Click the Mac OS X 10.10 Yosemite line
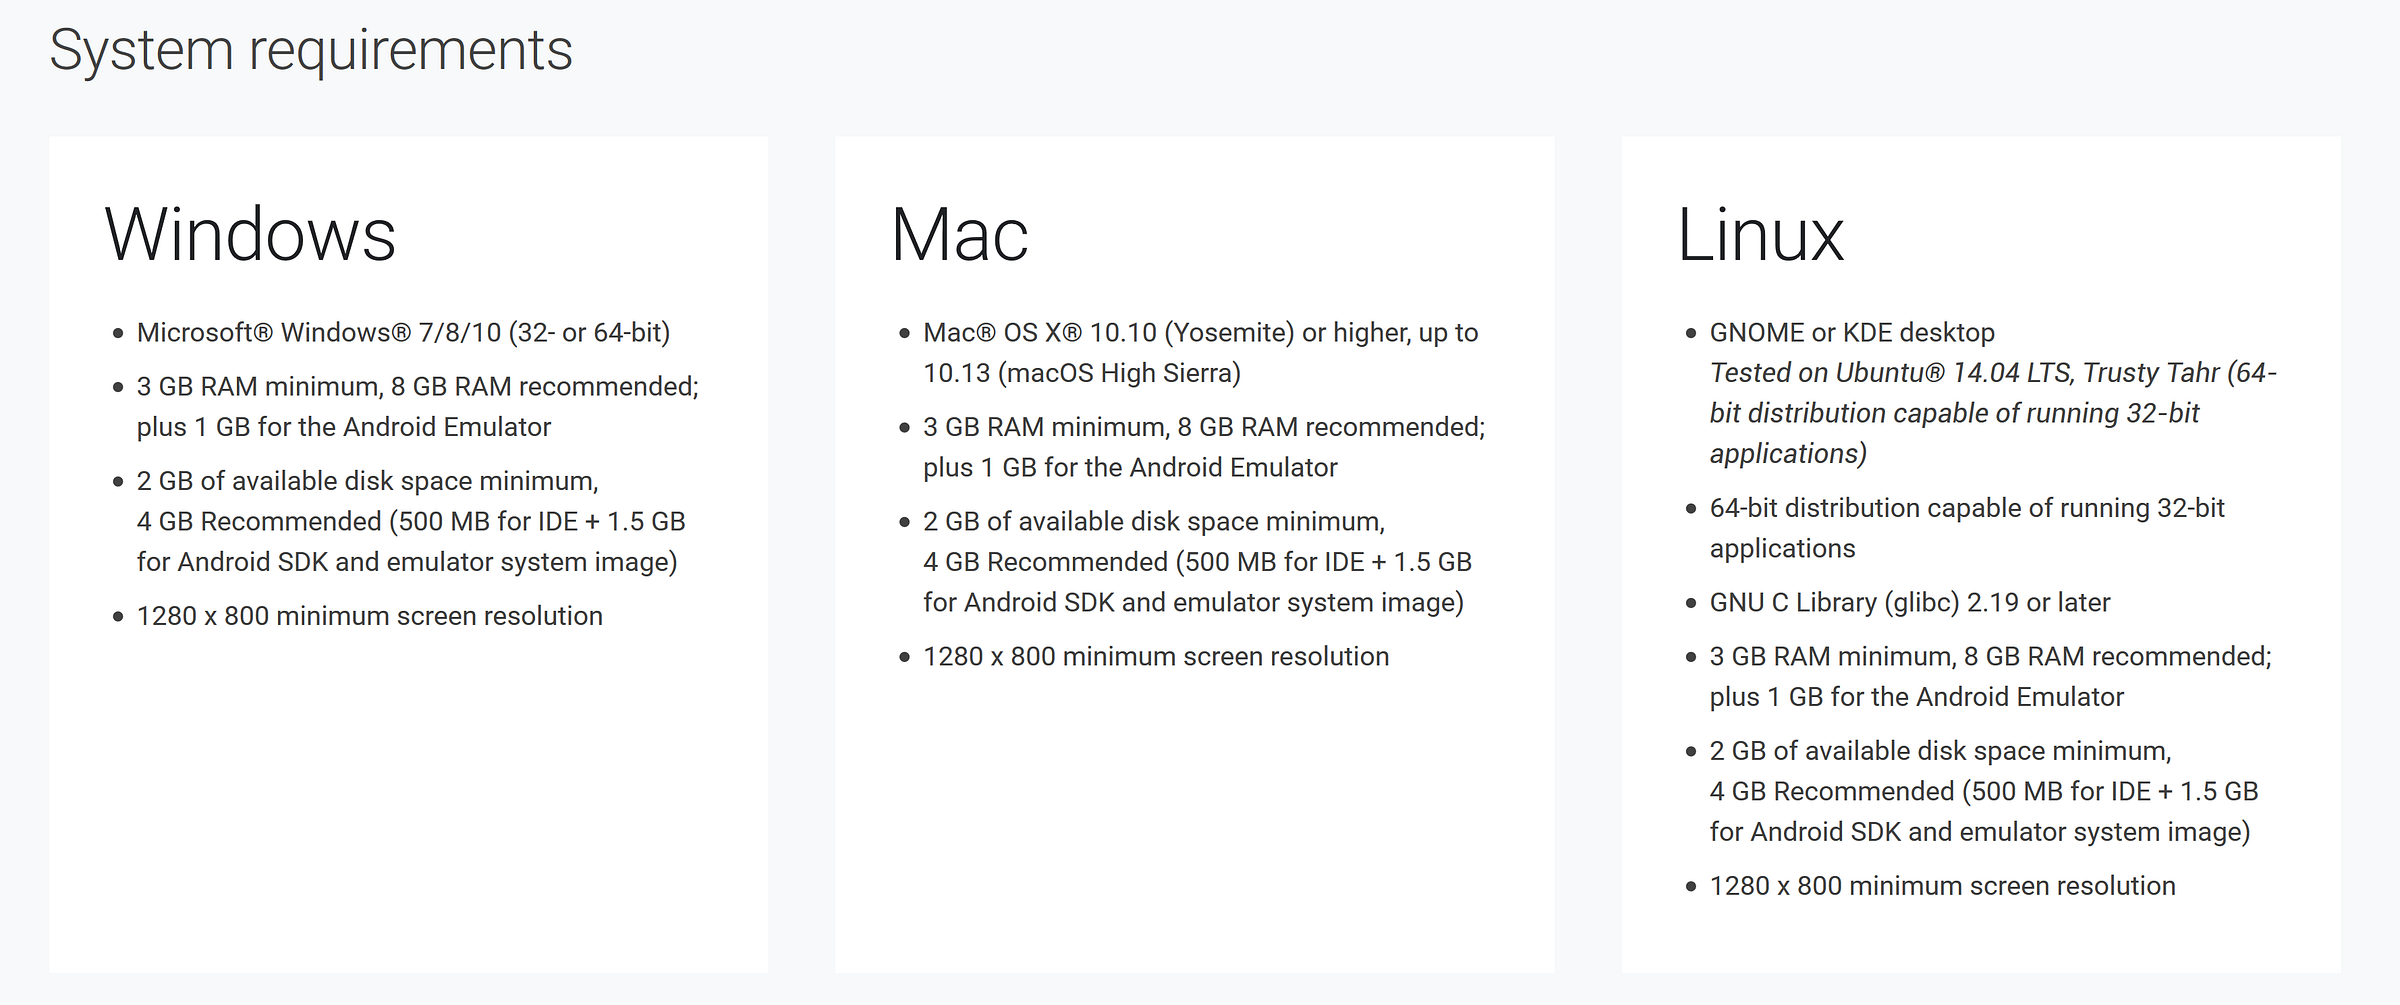This screenshot has width=2400, height=1005. click(x=1200, y=332)
